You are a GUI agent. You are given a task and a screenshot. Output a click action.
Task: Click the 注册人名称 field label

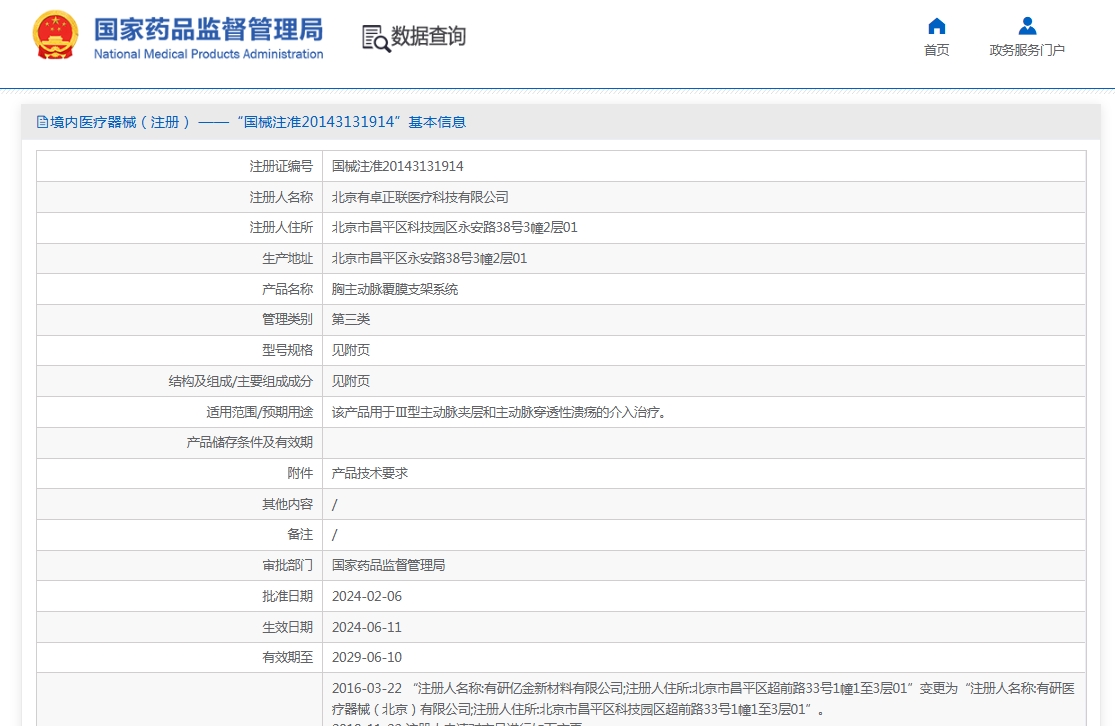pyautogui.click(x=281, y=198)
